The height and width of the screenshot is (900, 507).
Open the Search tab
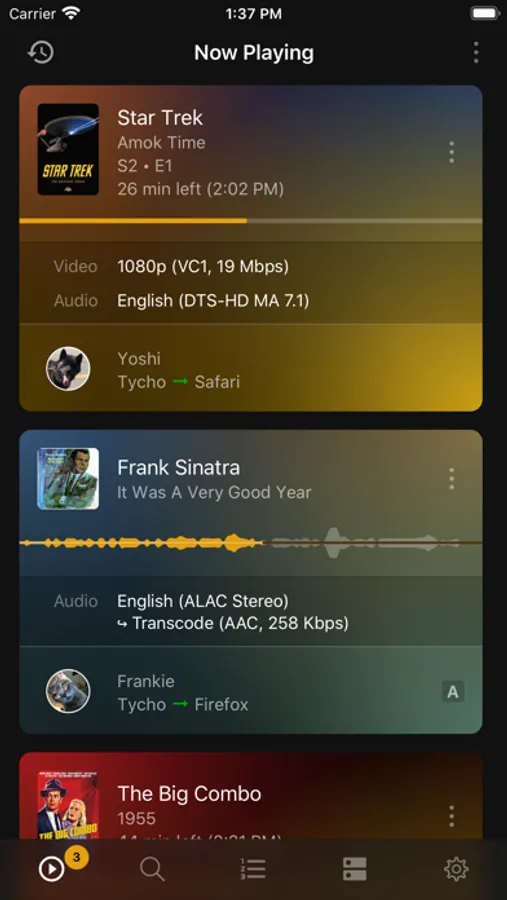pyautogui.click(x=152, y=870)
